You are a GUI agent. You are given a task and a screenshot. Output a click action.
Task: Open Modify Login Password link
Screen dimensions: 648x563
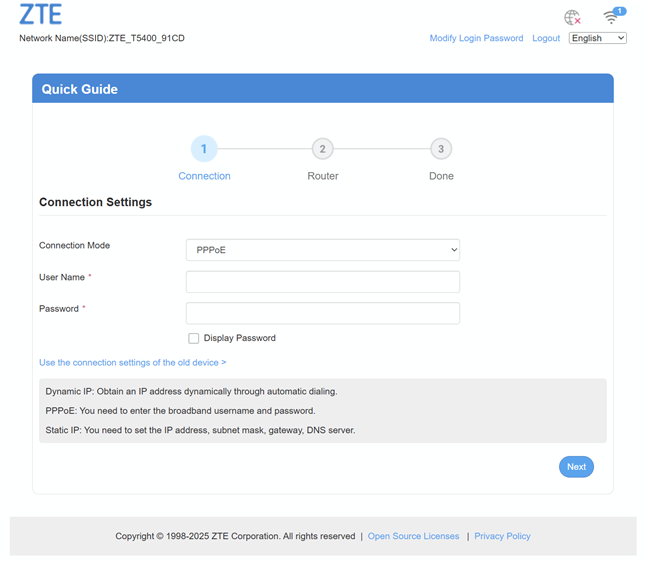point(476,38)
